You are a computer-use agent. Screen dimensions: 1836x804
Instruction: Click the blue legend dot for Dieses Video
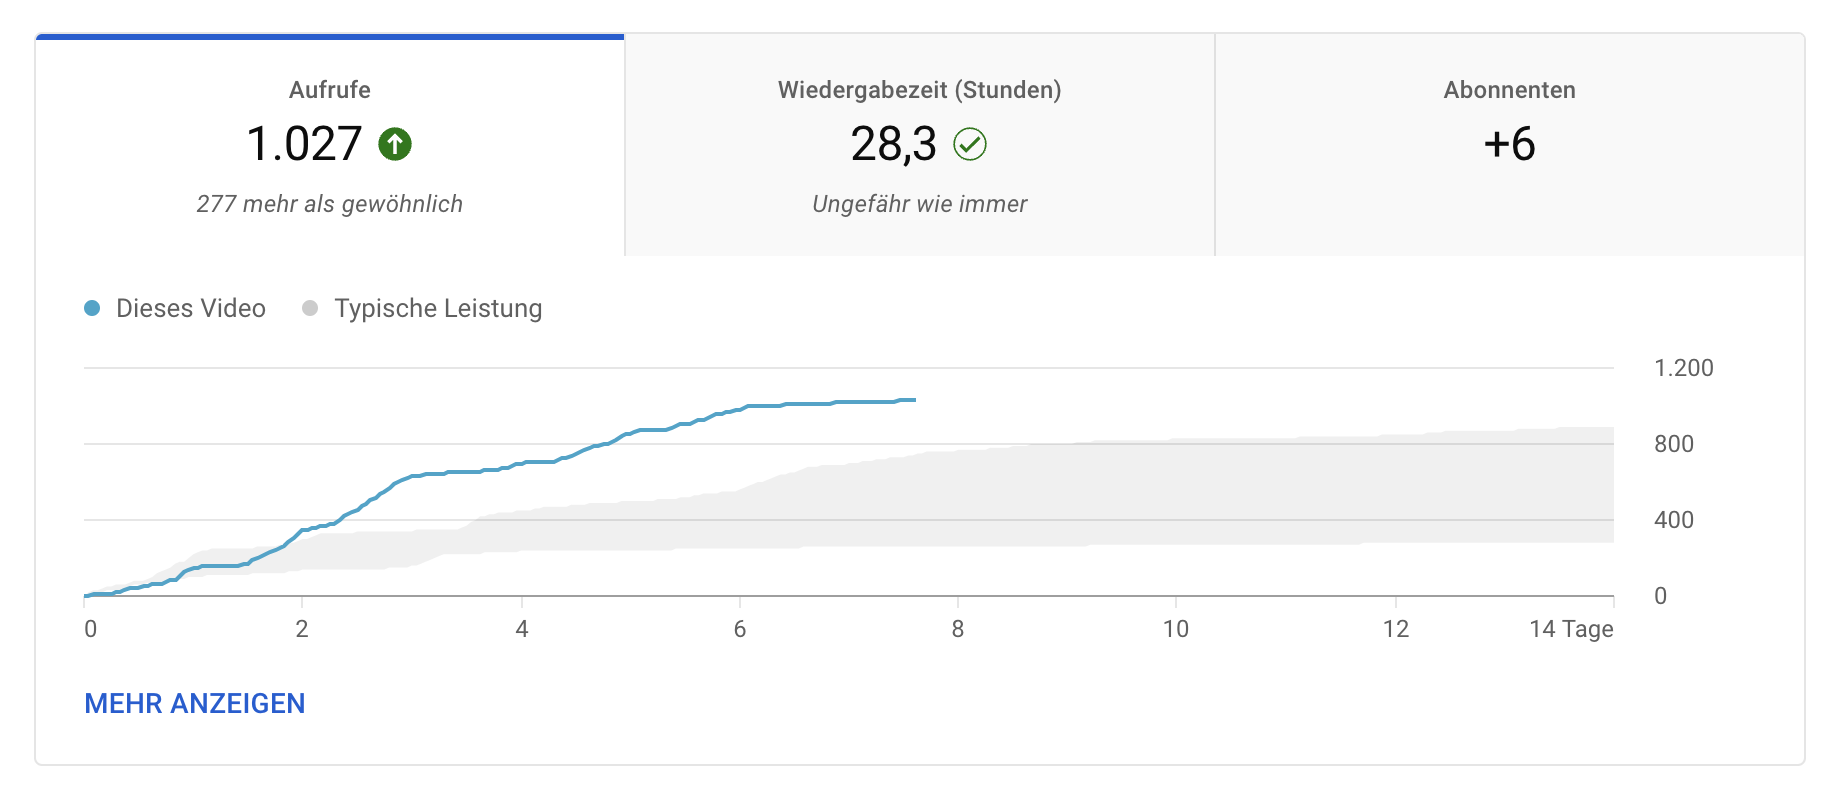coord(92,308)
